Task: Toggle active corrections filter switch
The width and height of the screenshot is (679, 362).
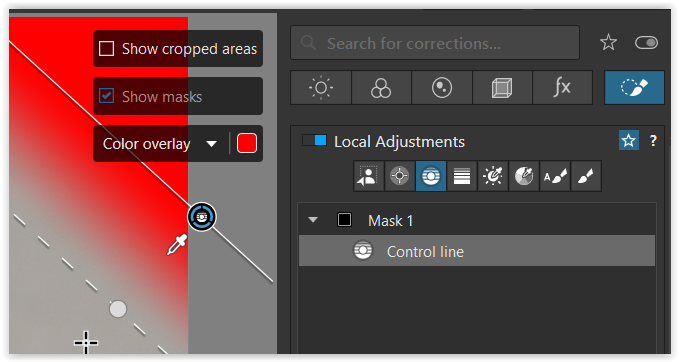Action: pos(646,42)
